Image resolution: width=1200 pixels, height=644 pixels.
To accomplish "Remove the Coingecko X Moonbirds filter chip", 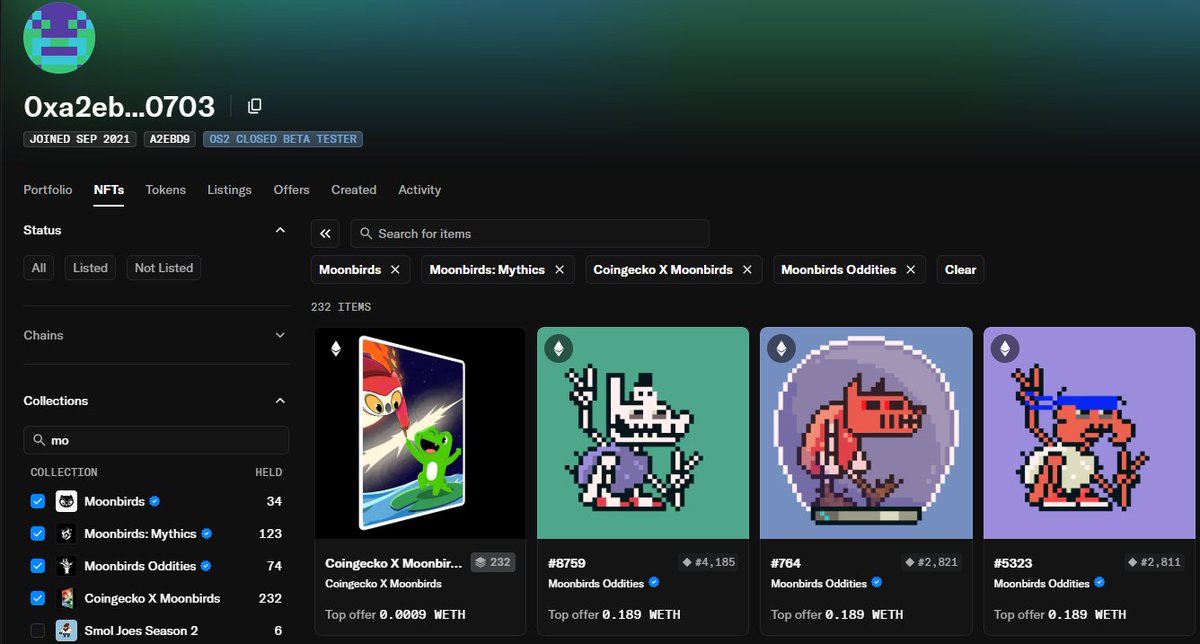I will (747, 270).
